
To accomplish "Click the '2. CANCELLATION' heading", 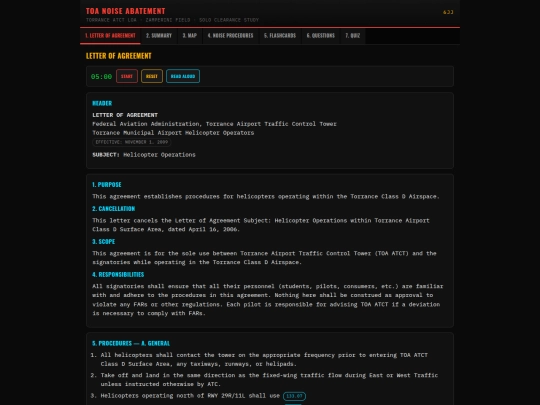I will (114, 209).
